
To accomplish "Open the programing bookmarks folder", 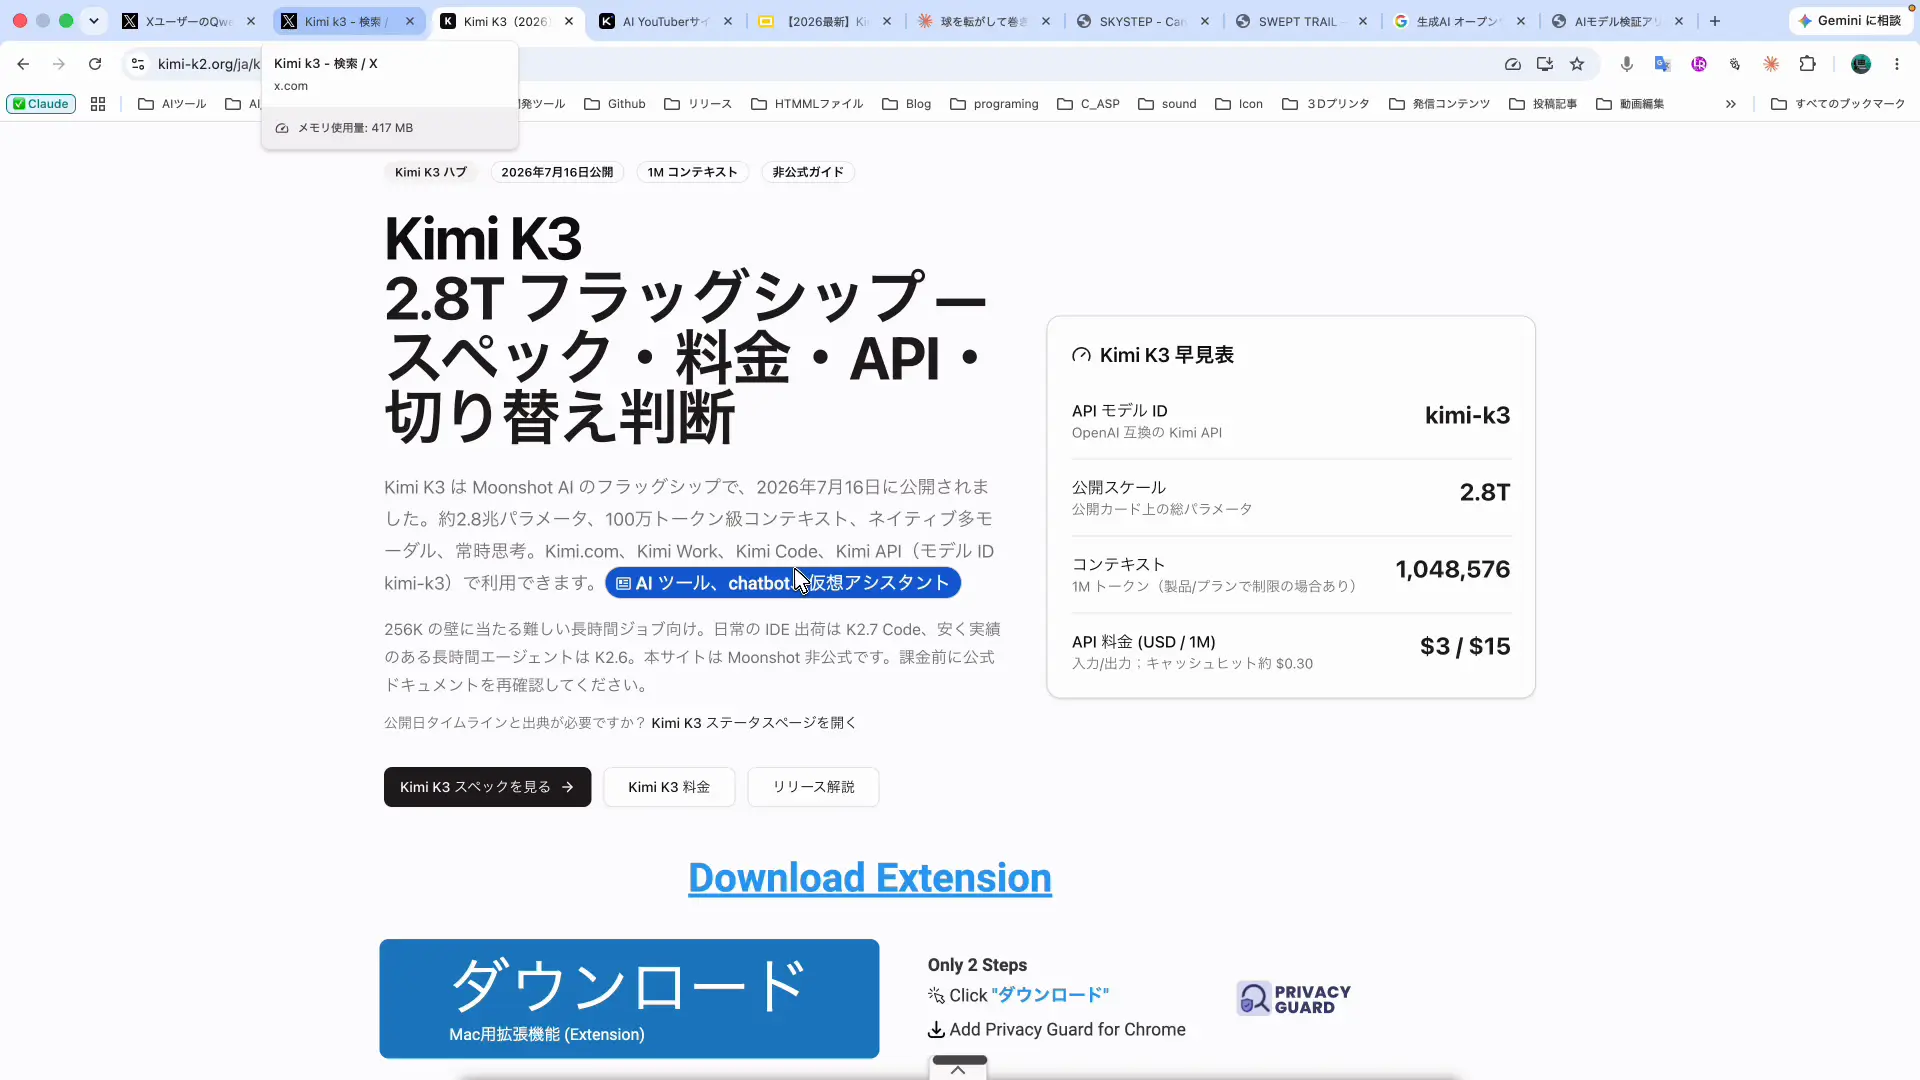I will pos(994,104).
